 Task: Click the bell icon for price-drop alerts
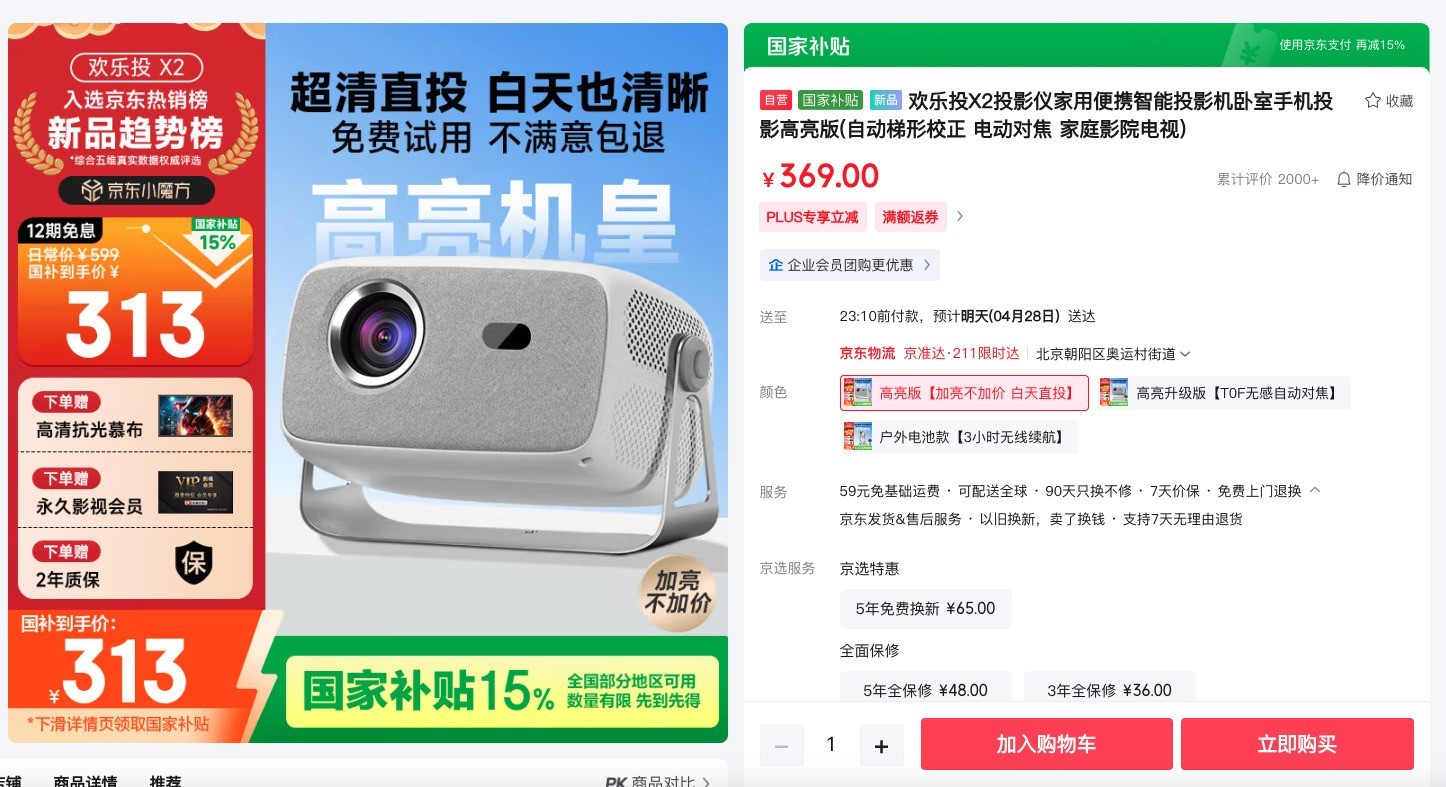click(1344, 179)
